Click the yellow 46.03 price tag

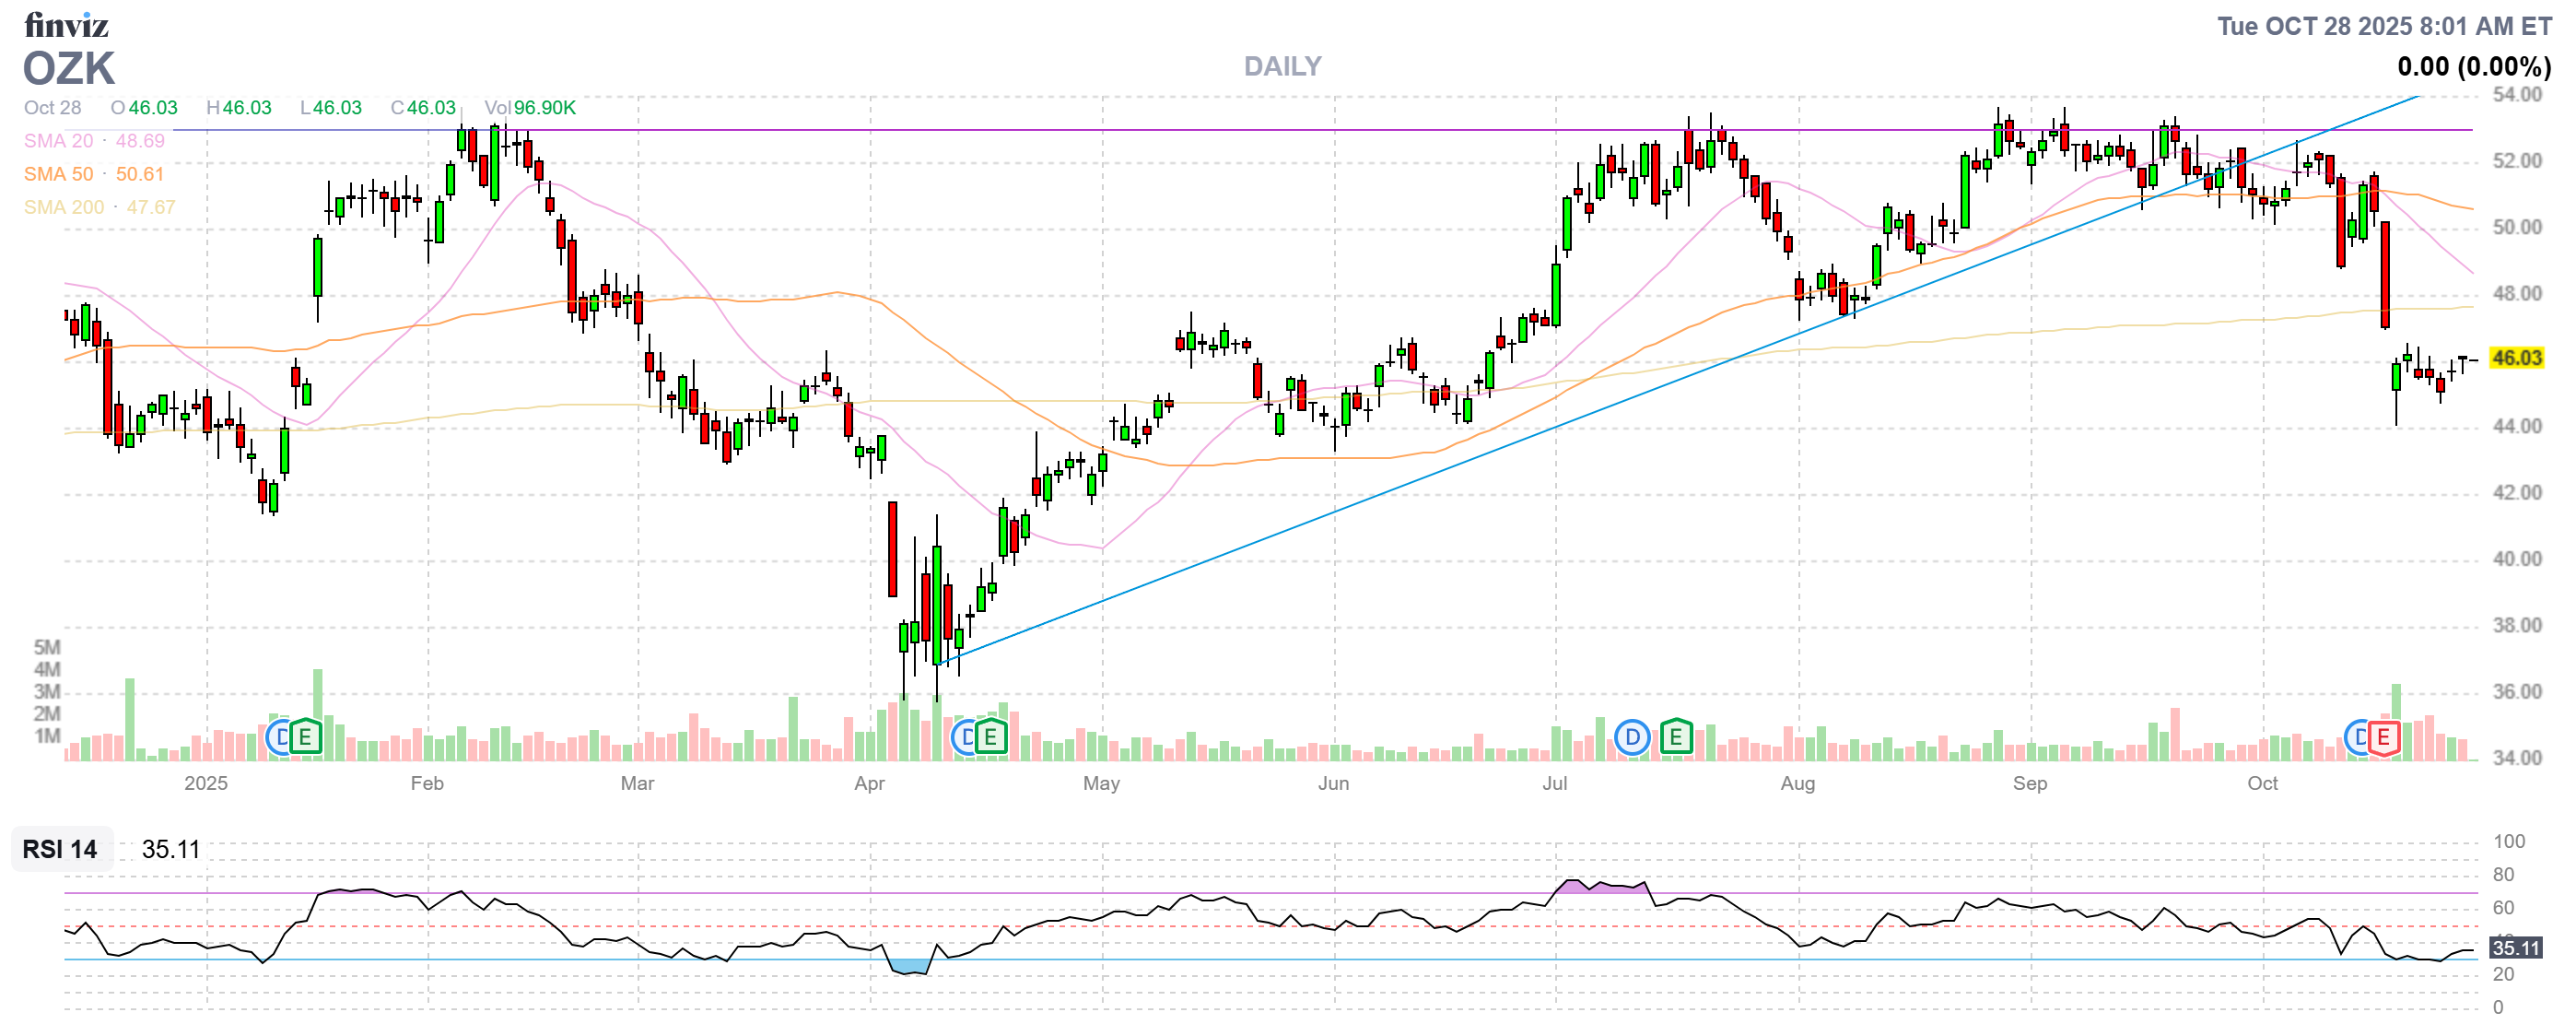(2516, 358)
